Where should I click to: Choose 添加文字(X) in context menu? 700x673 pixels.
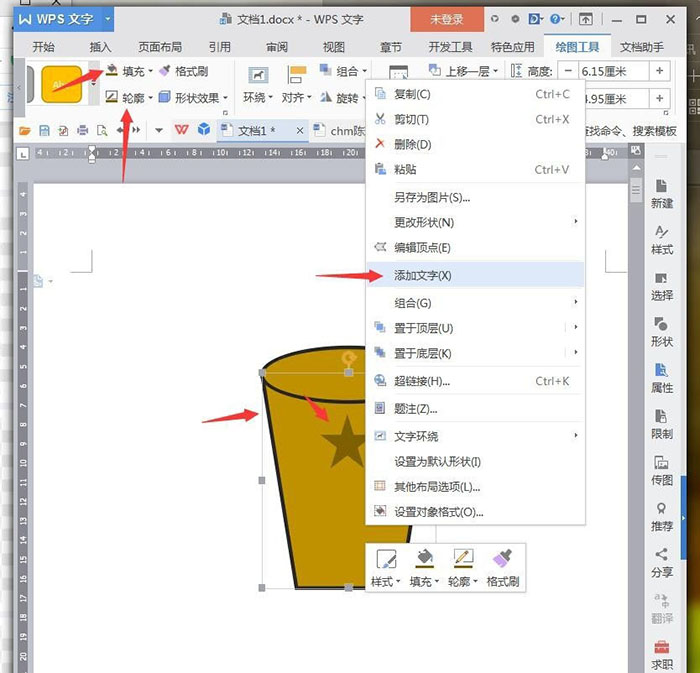(x=475, y=275)
